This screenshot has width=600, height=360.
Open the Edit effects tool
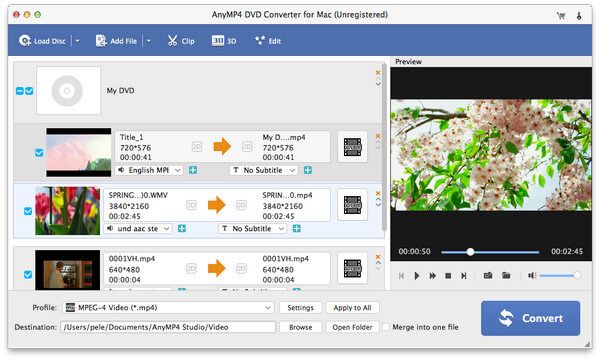pyautogui.click(x=268, y=41)
